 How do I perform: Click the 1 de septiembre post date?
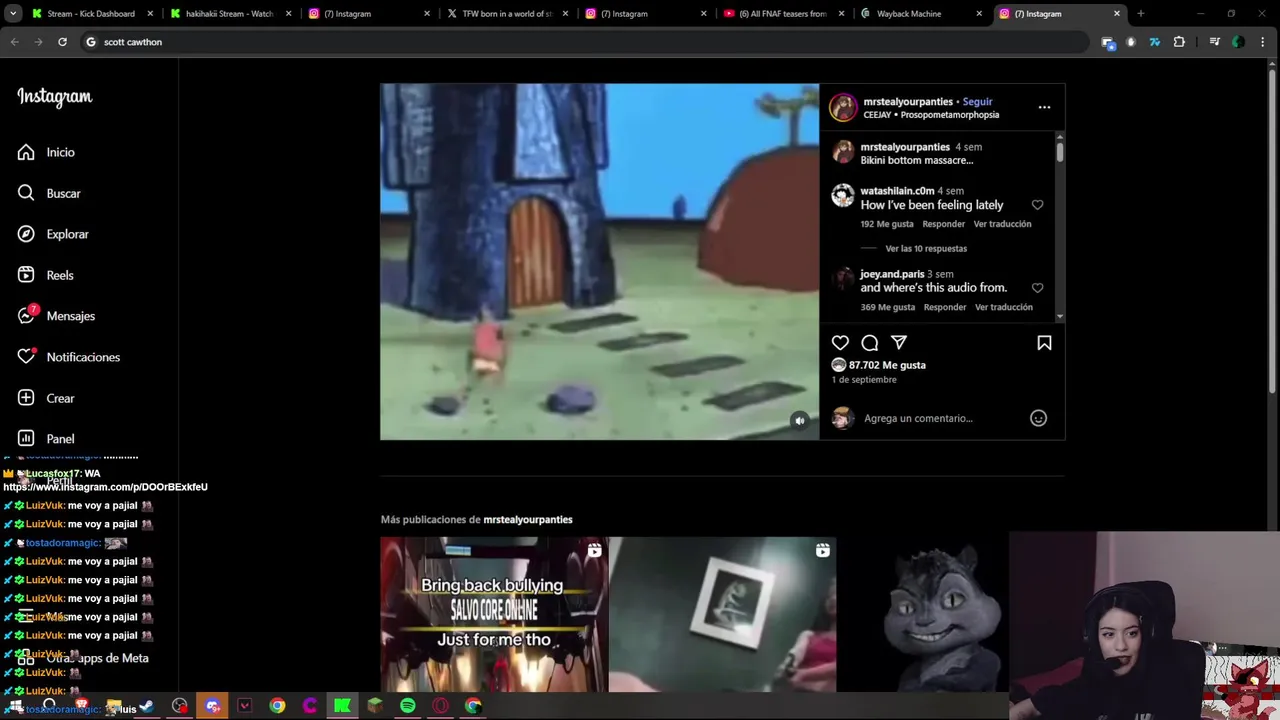[x=864, y=380]
